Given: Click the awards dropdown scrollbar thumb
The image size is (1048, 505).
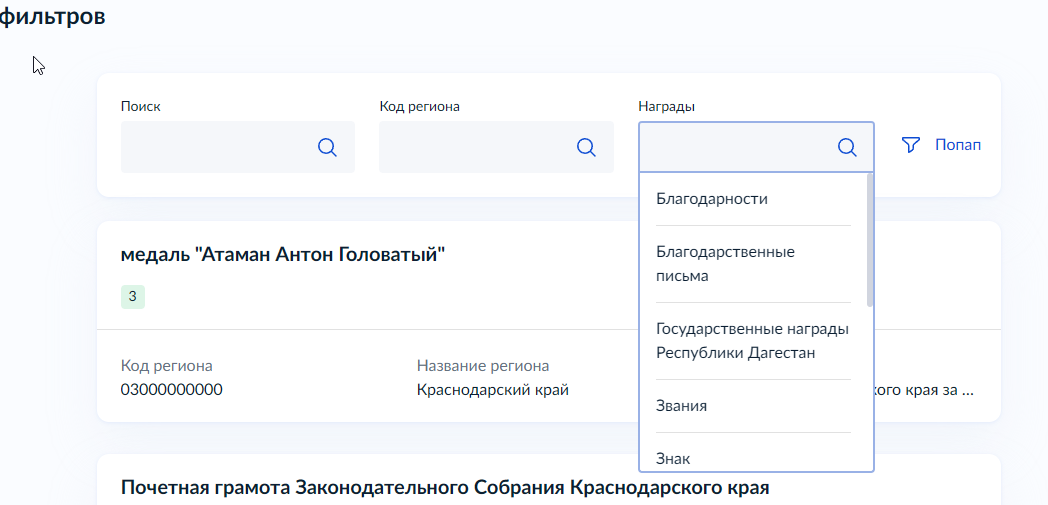Looking at the screenshot, I should [x=870, y=240].
